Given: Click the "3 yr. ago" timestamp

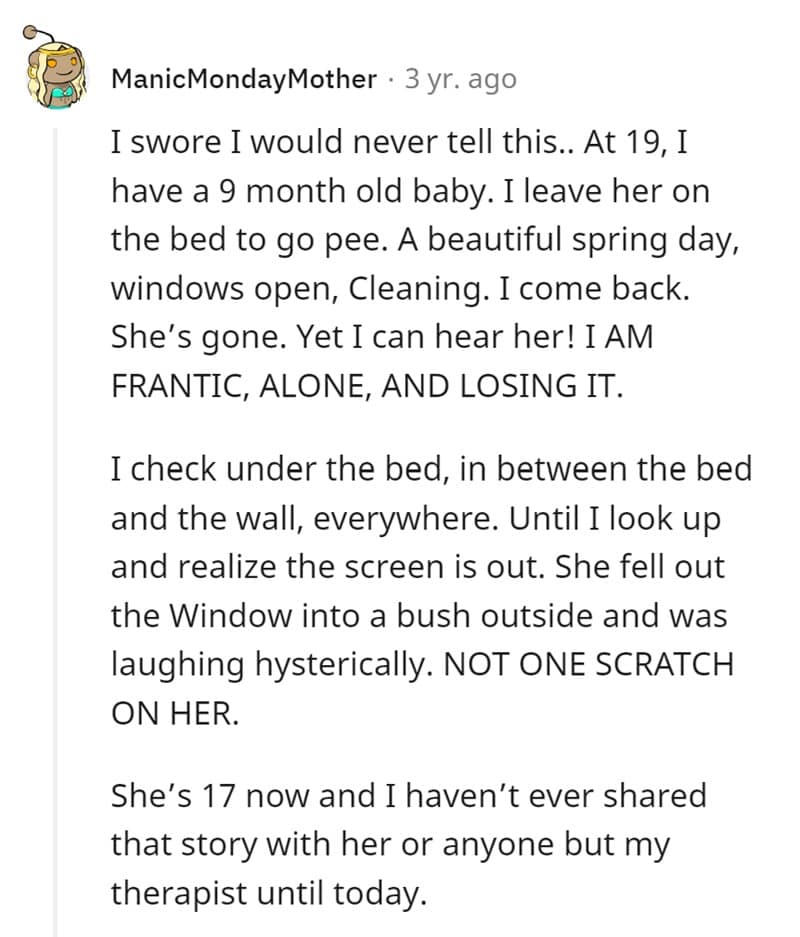Looking at the screenshot, I should tap(460, 79).
